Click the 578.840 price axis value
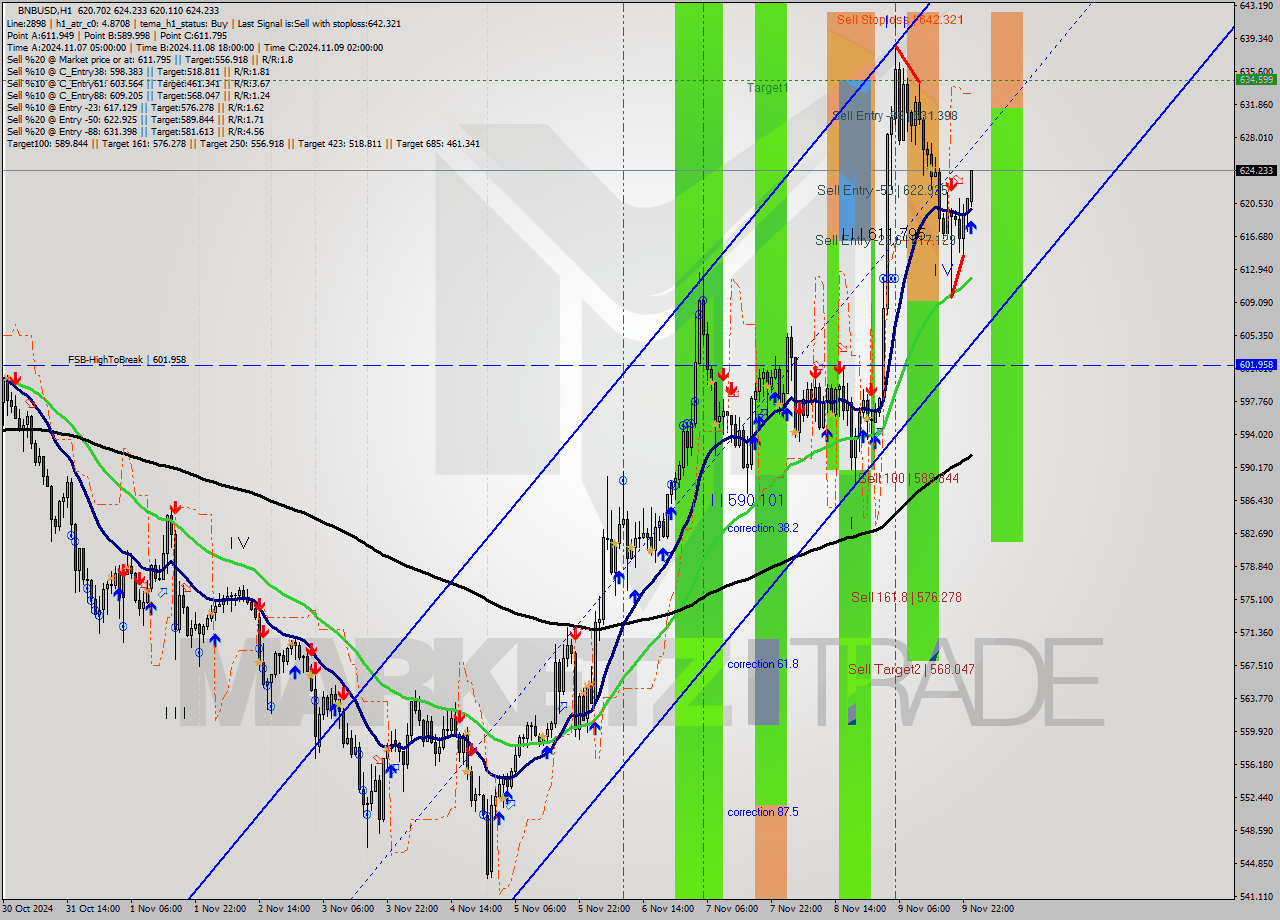This screenshot has width=1280, height=920. (1255, 566)
